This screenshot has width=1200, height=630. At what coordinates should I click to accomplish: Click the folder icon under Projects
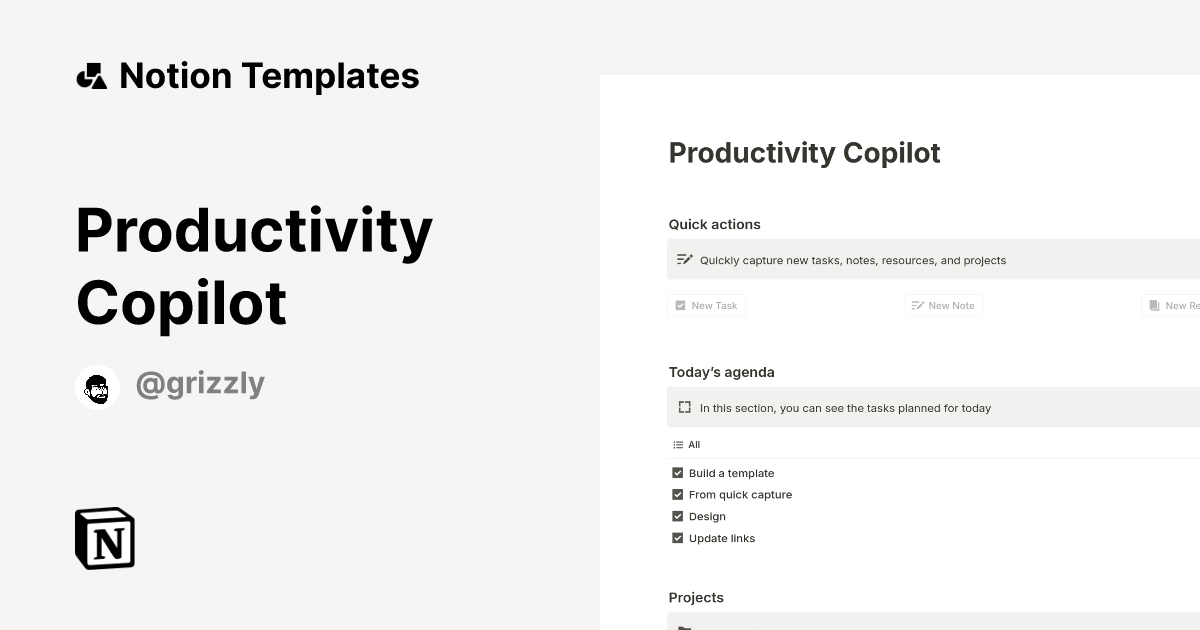tap(683, 626)
